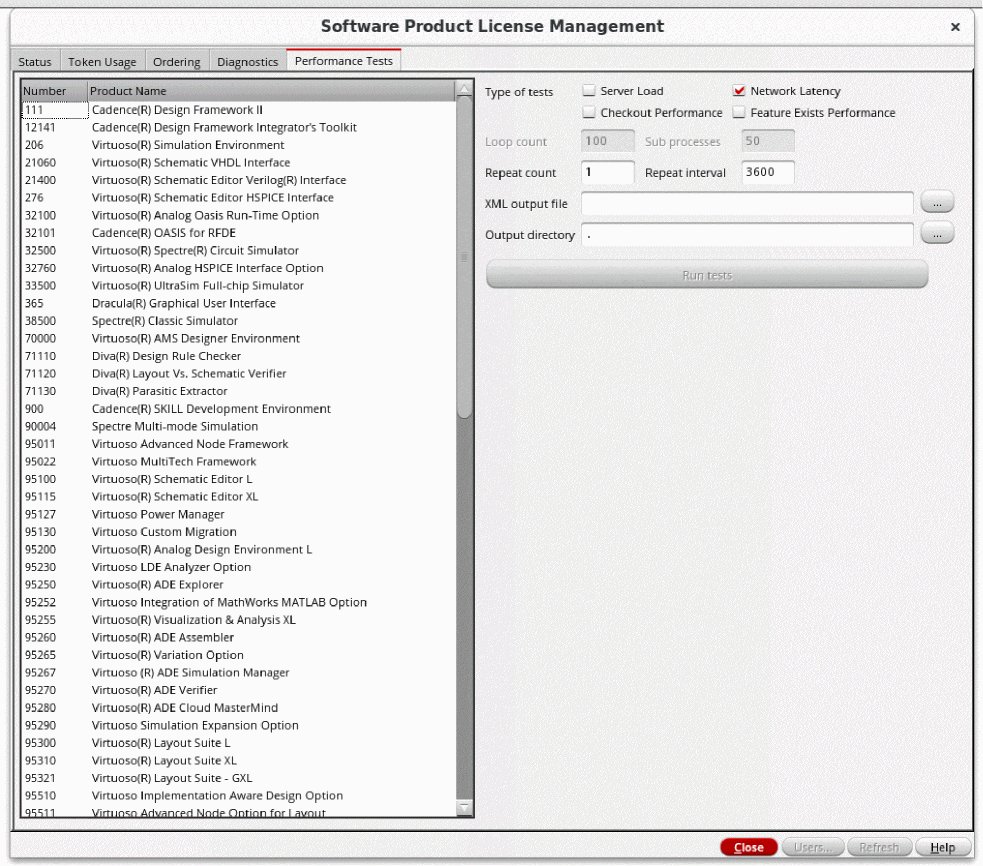983x866 pixels.
Task: Close dialog with the top-right X icon
Action: click(955, 26)
